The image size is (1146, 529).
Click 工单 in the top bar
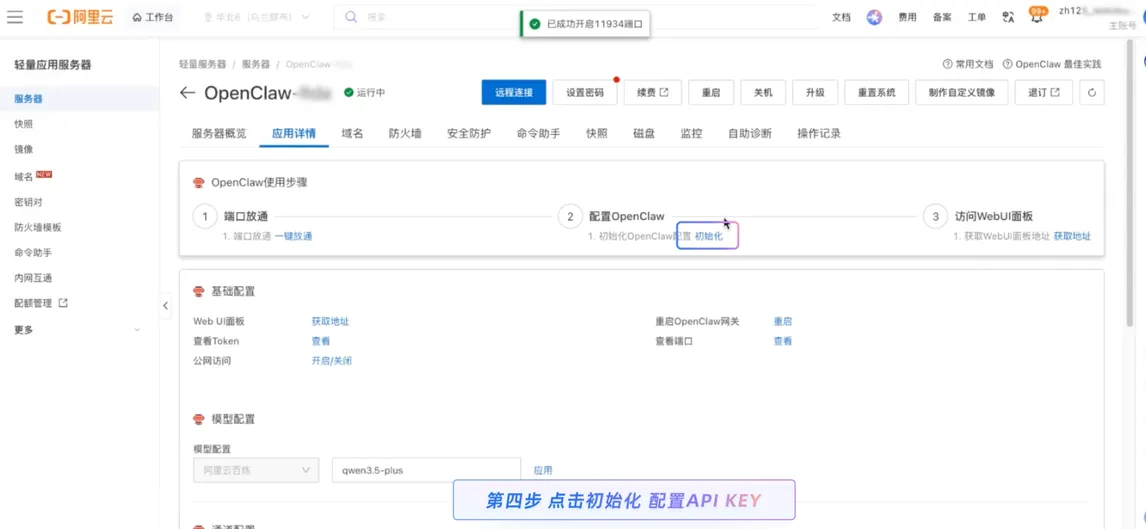[x=976, y=18]
